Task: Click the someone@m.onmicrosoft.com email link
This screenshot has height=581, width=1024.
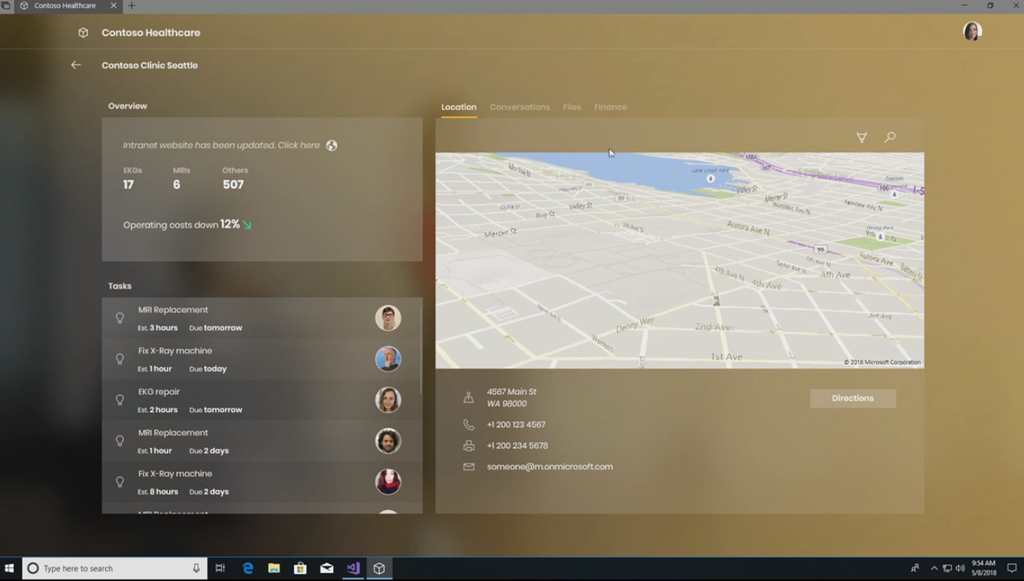Action: coord(549,467)
